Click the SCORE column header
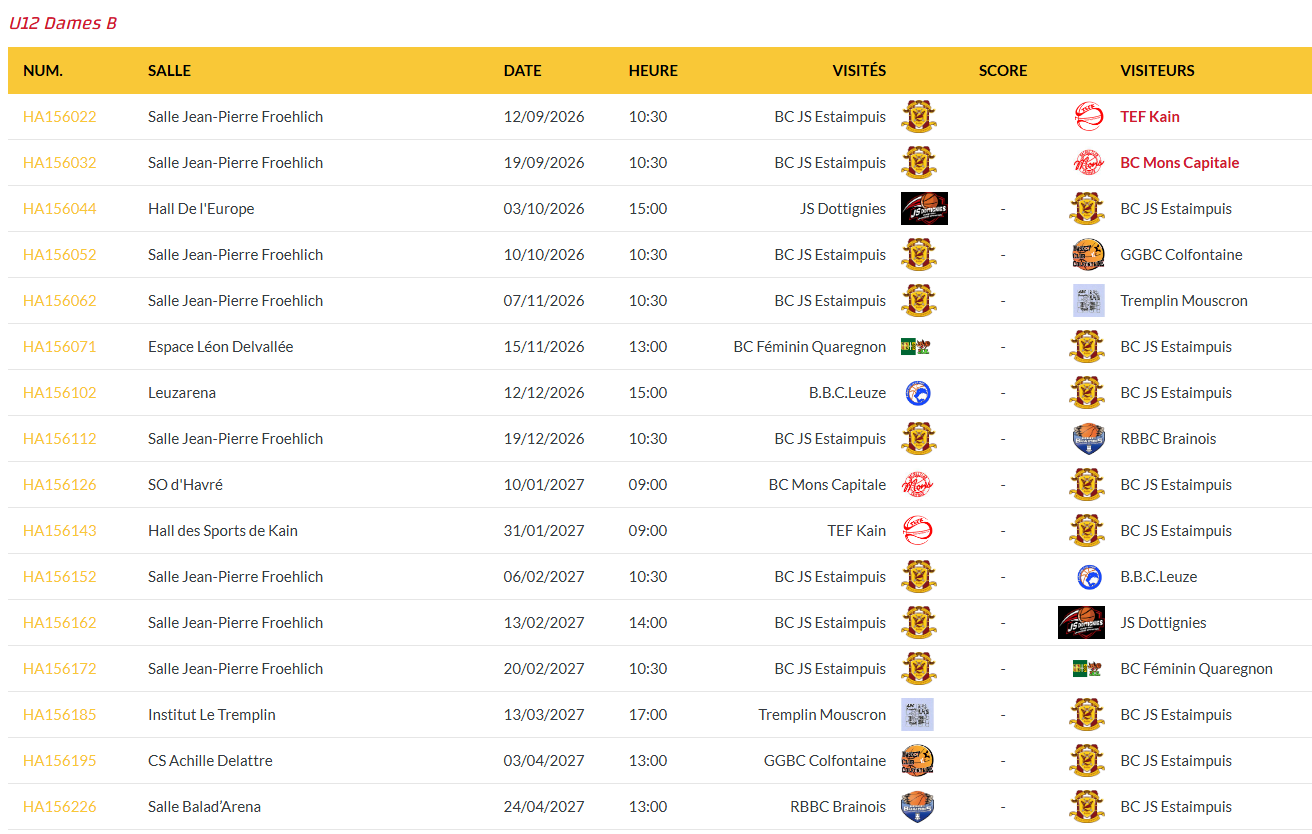The height and width of the screenshot is (834, 1312). 1003,71
